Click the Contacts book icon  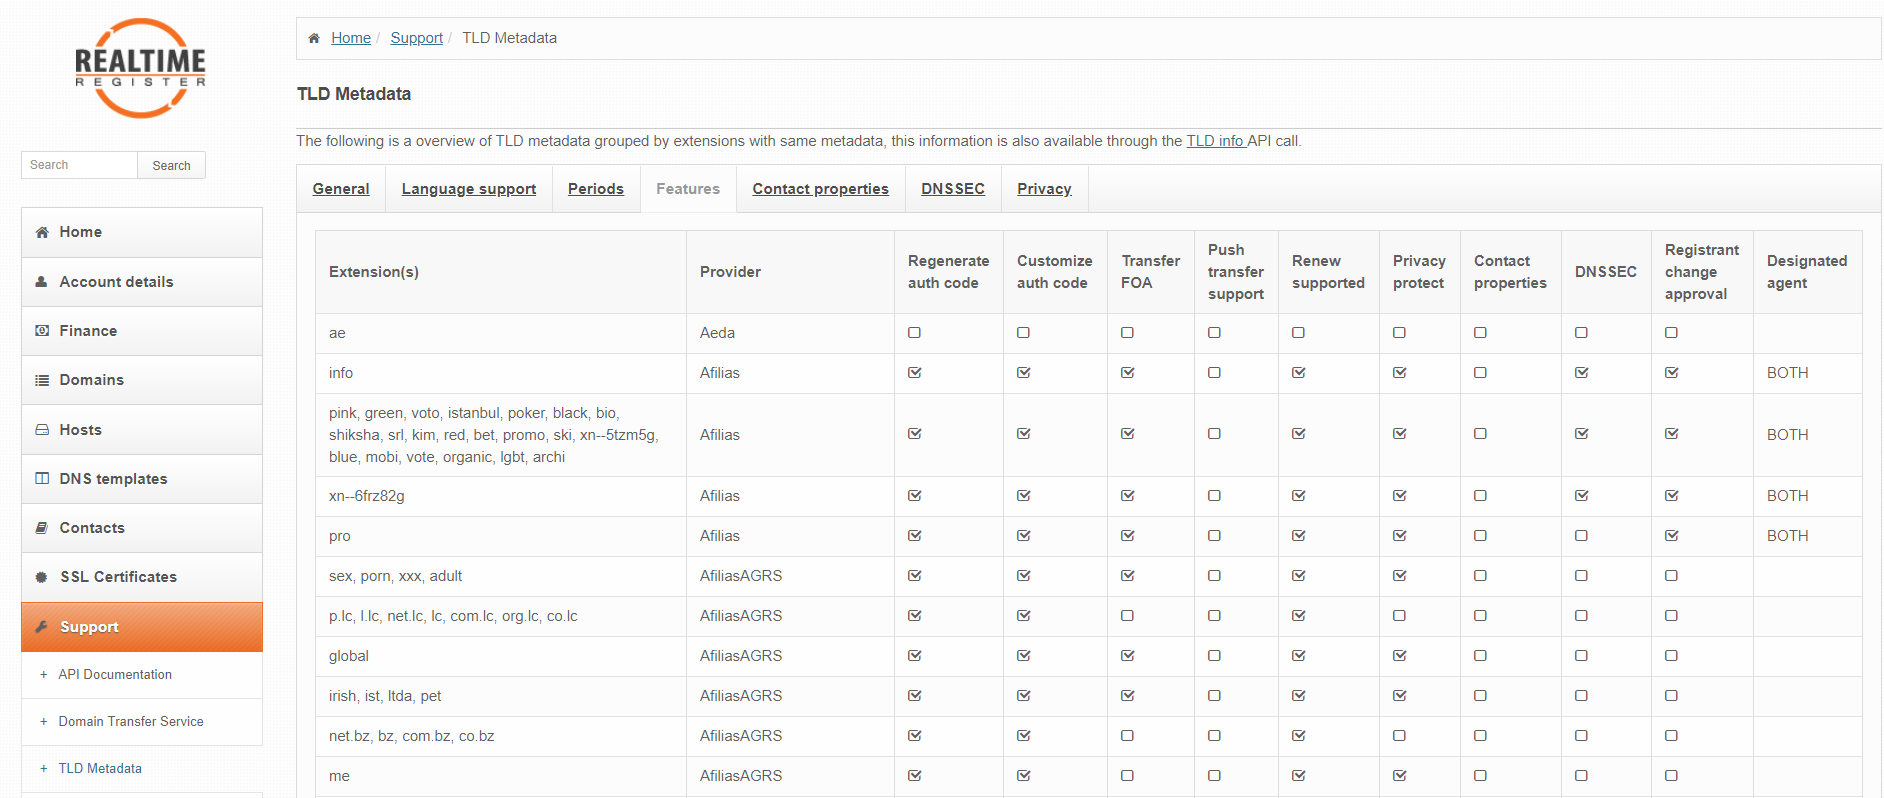(42, 528)
